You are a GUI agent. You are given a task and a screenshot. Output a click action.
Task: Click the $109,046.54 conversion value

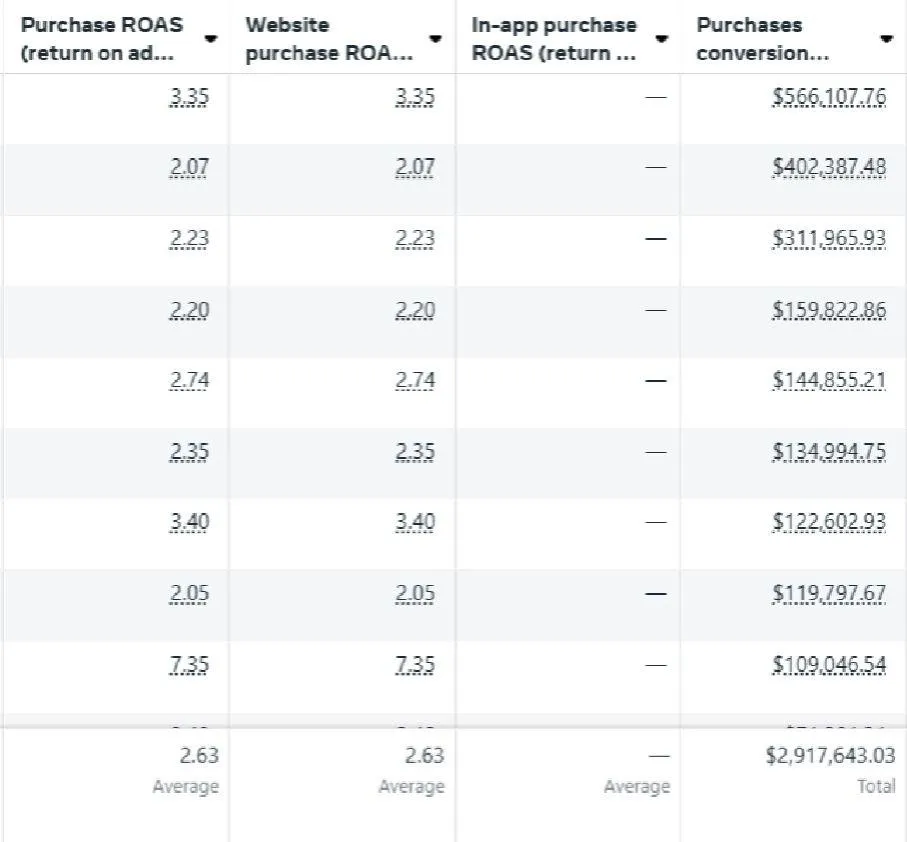click(x=829, y=665)
